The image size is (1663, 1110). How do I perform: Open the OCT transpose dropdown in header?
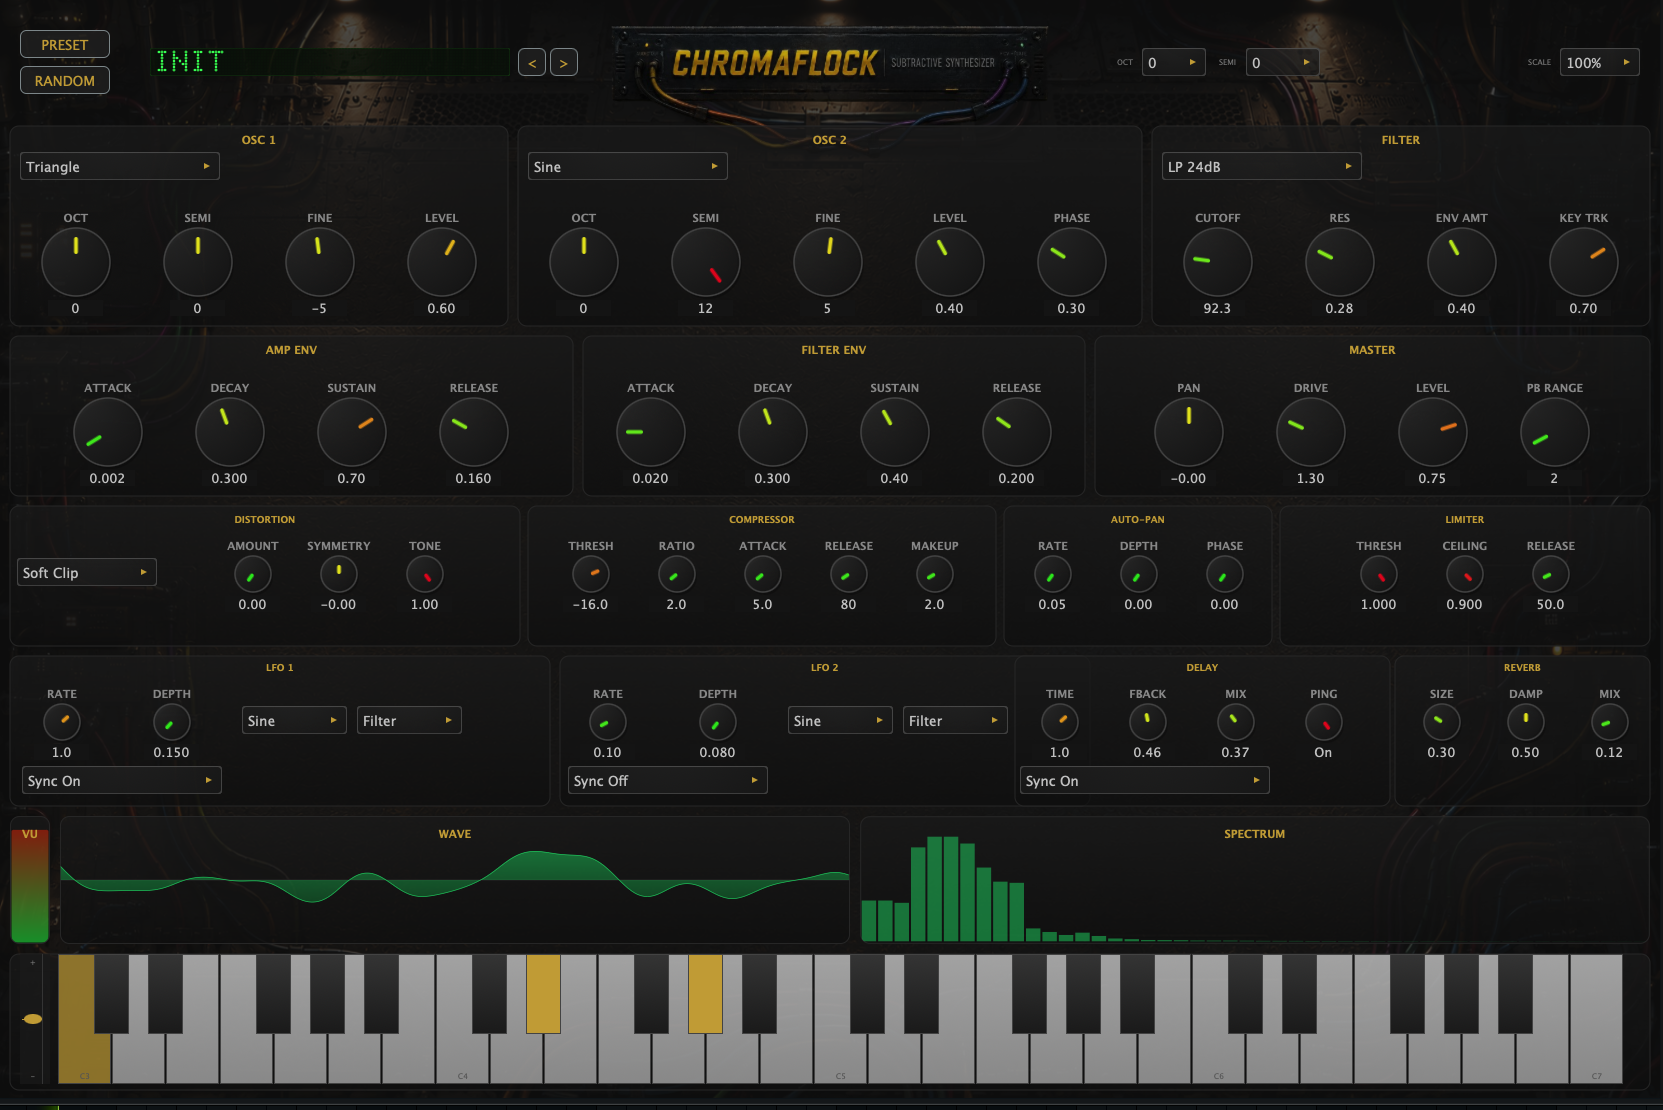(x=1174, y=62)
